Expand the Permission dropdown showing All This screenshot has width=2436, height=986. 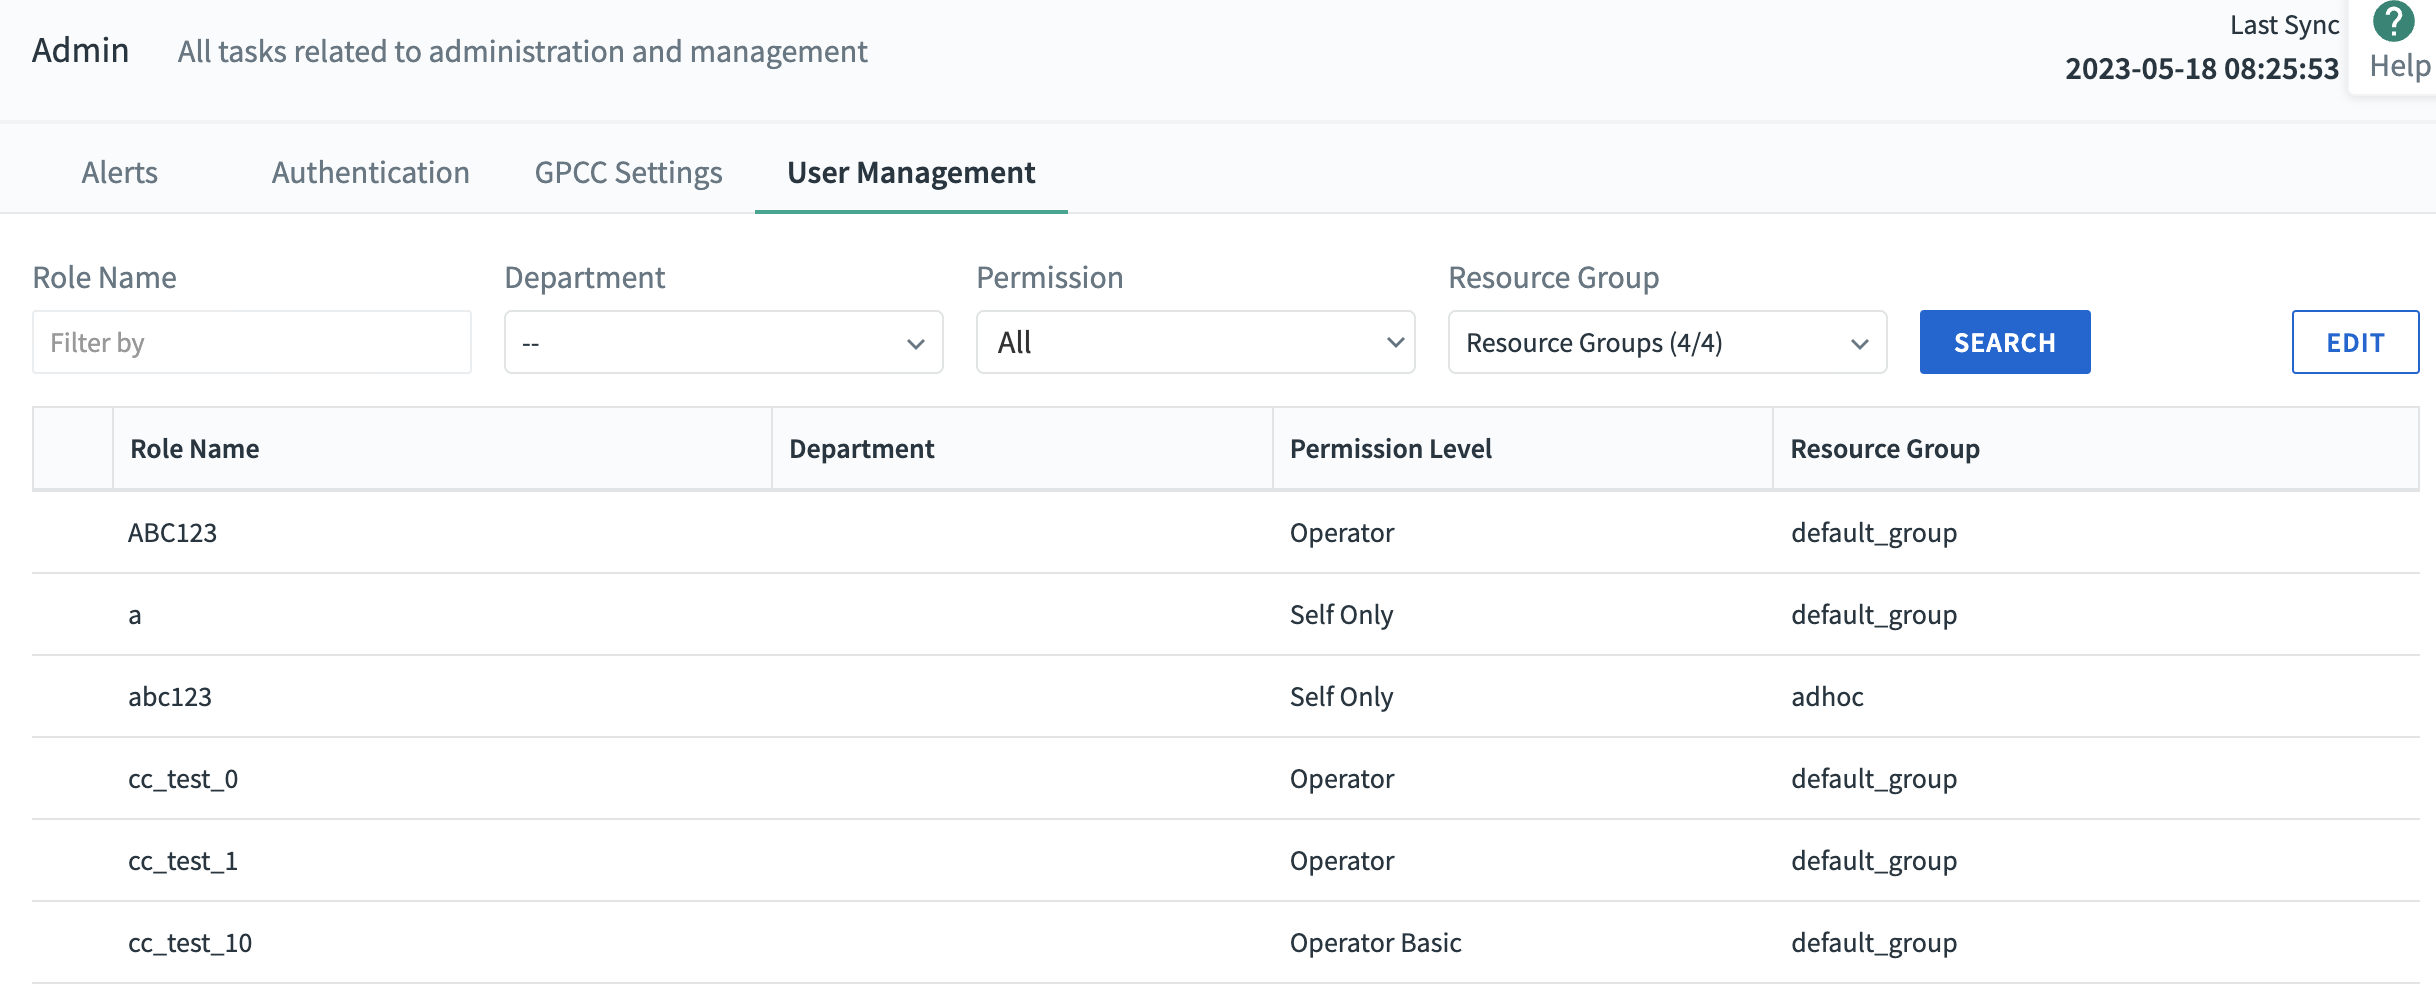tap(1195, 342)
